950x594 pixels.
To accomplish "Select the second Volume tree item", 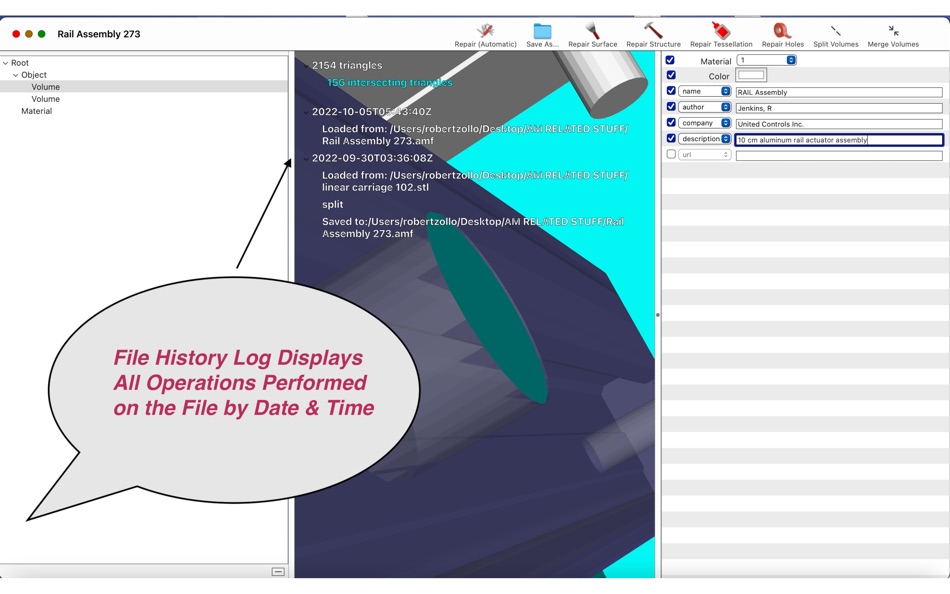I will (45, 99).
